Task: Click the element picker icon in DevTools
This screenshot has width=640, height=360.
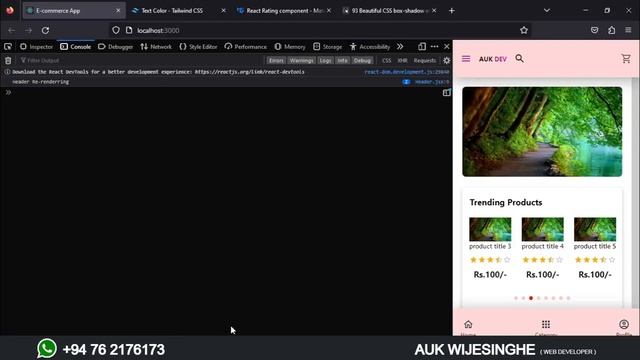Action: pyautogui.click(x=8, y=47)
